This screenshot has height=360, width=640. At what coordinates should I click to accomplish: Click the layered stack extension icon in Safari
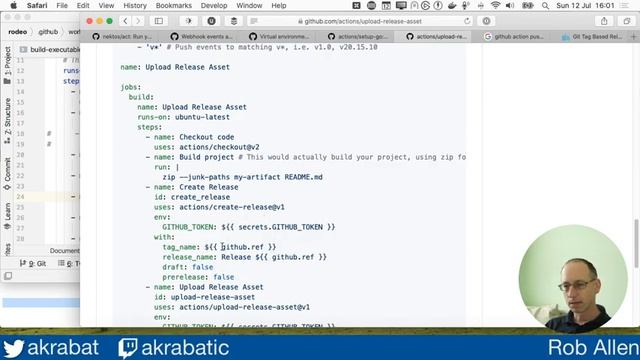233,21
